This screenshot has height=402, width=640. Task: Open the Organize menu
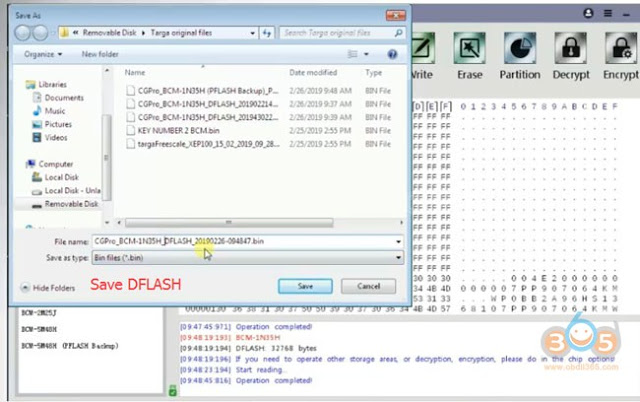point(43,54)
